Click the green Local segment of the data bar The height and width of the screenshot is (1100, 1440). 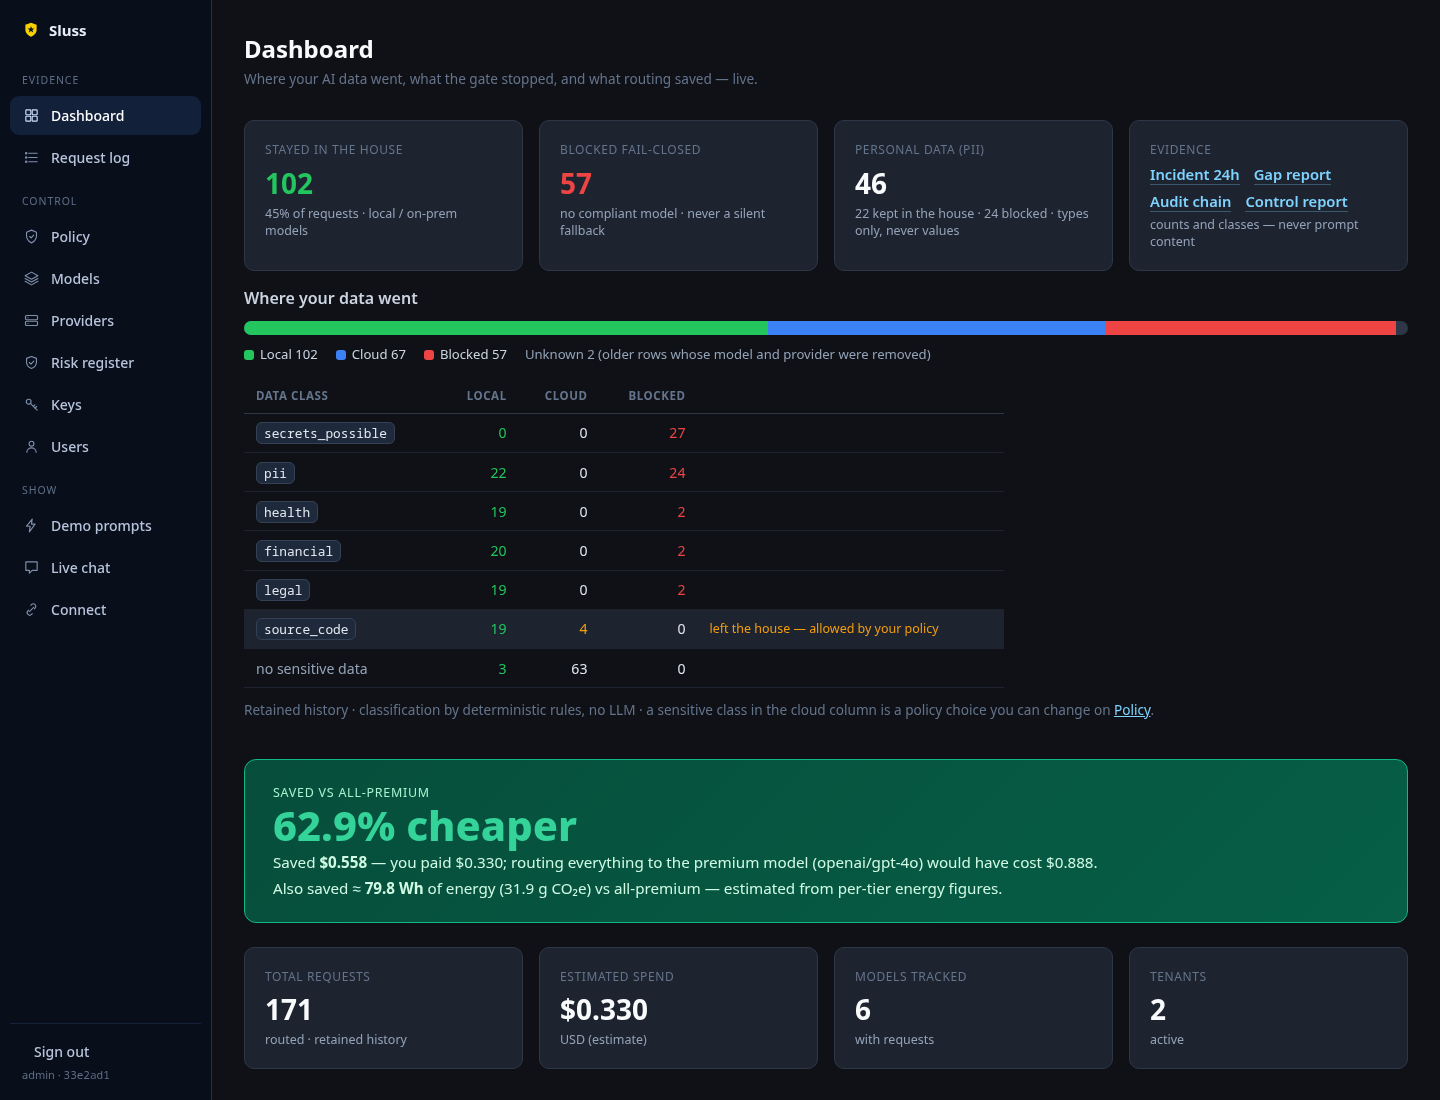pyautogui.click(x=506, y=328)
